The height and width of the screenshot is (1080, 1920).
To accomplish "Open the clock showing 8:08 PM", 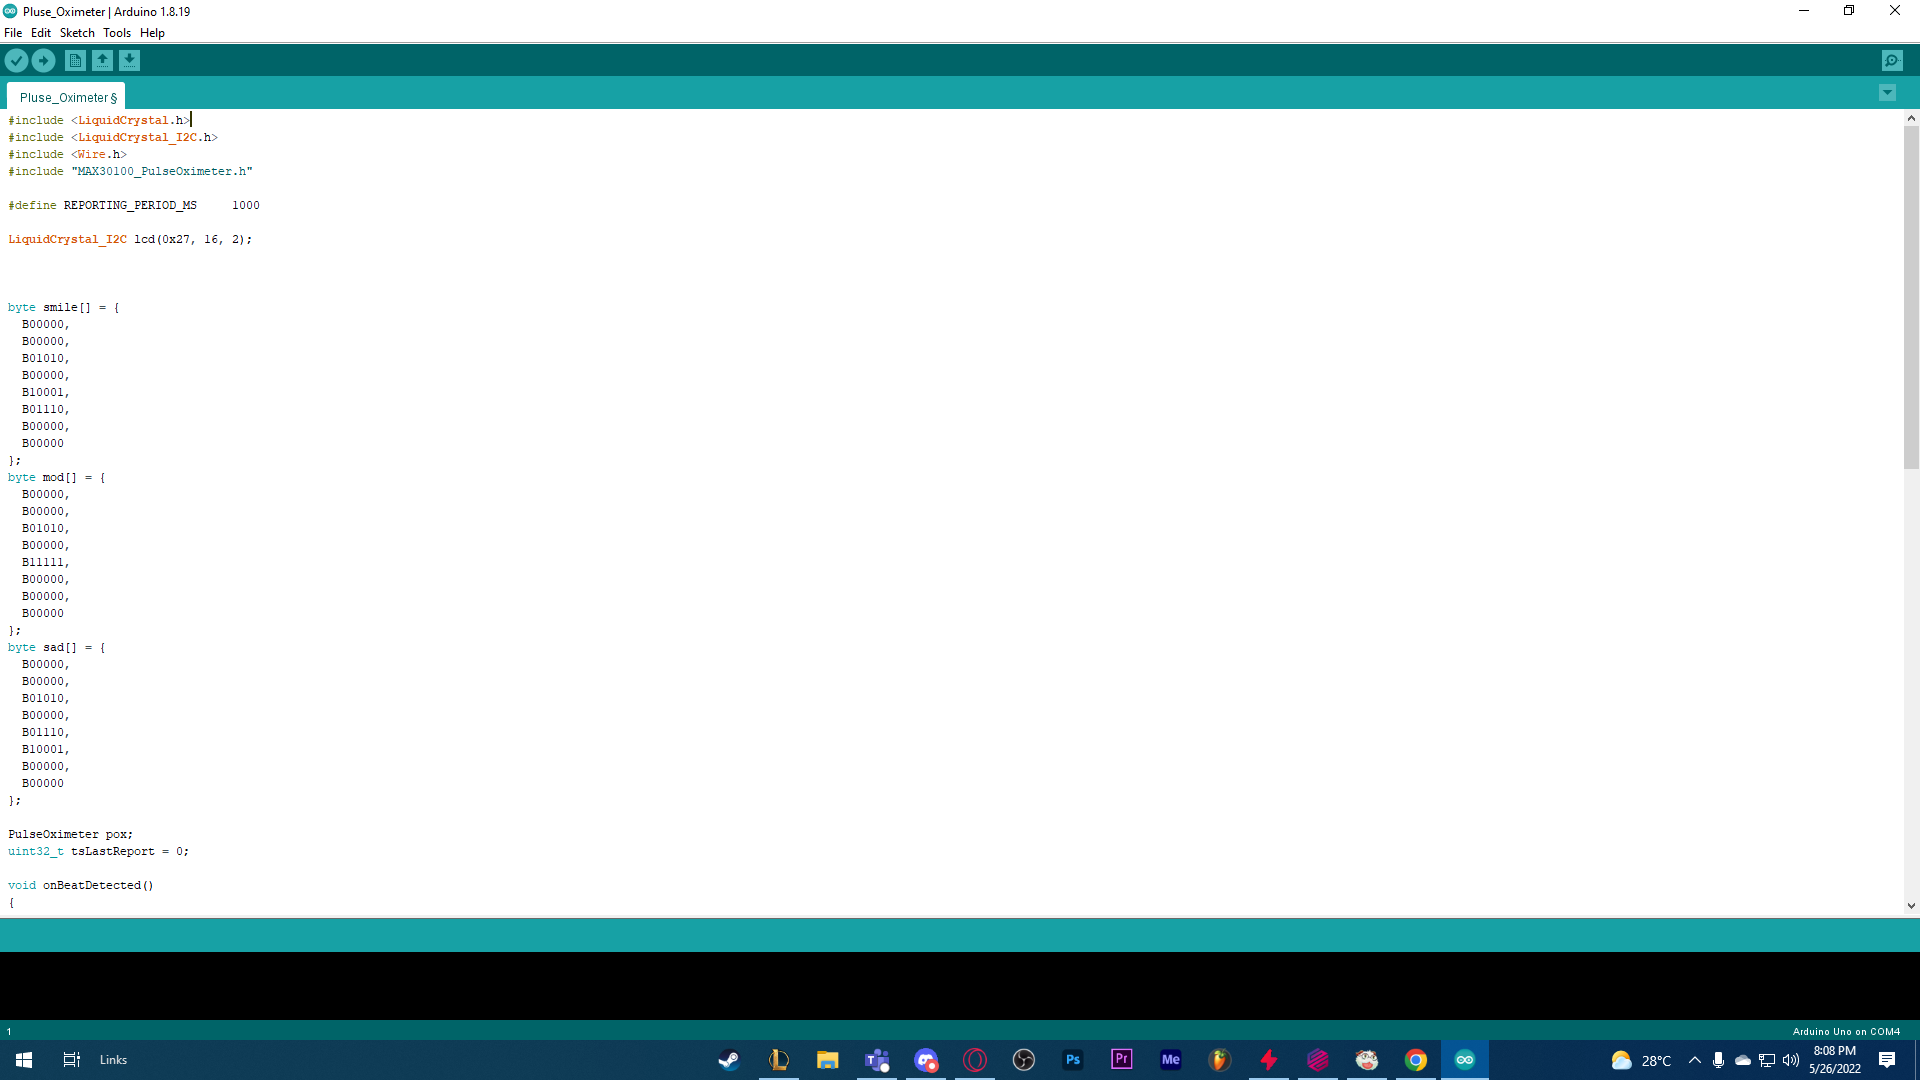I will [x=1834, y=1060].
